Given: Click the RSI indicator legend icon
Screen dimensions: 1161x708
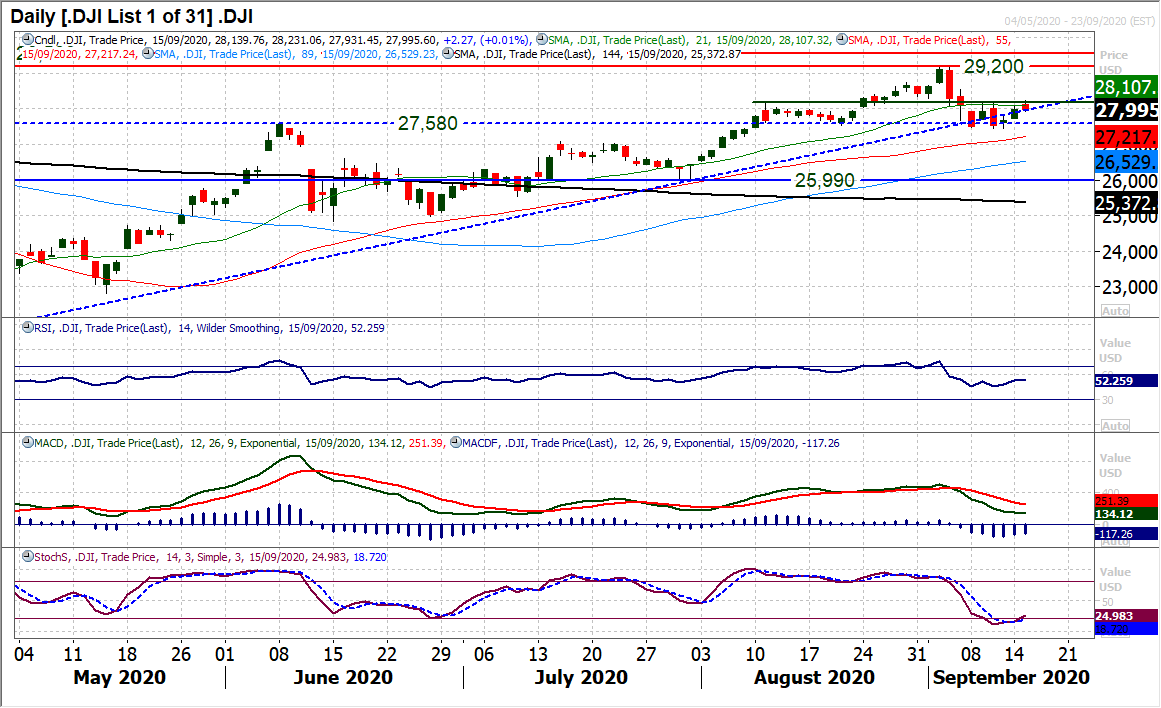Looking at the screenshot, I should click(x=27, y=327).
